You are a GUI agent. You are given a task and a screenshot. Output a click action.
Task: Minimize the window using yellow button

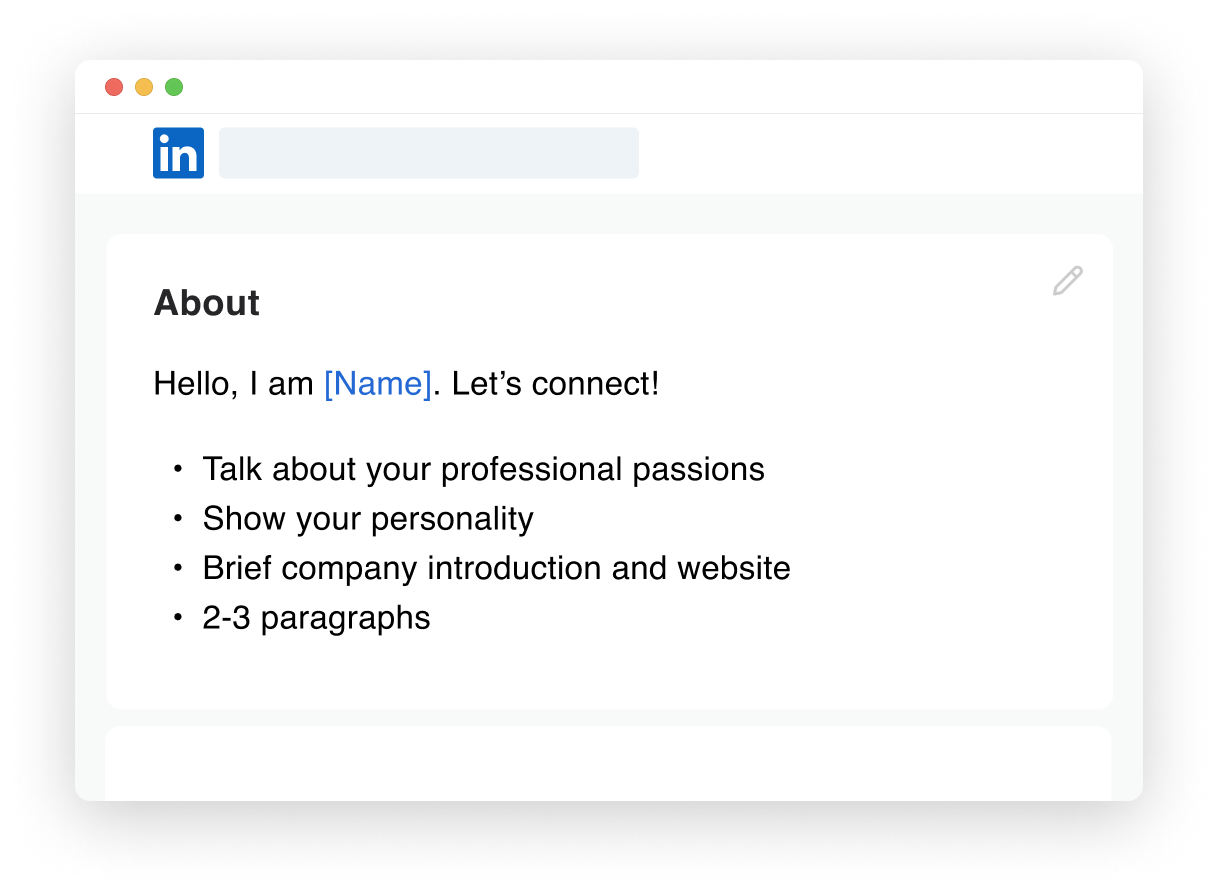tap(144, 87)
